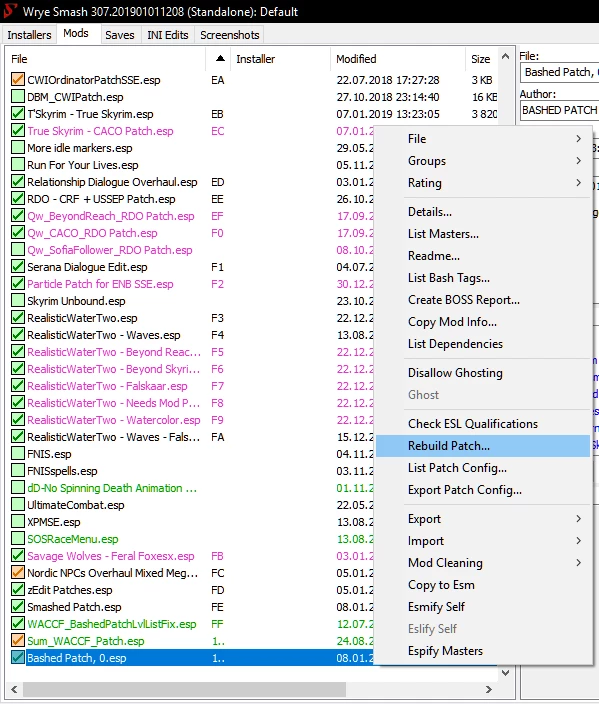Open Readme... from context menu
The width and height of the screenshot is (599, 704).
[483, 255]
